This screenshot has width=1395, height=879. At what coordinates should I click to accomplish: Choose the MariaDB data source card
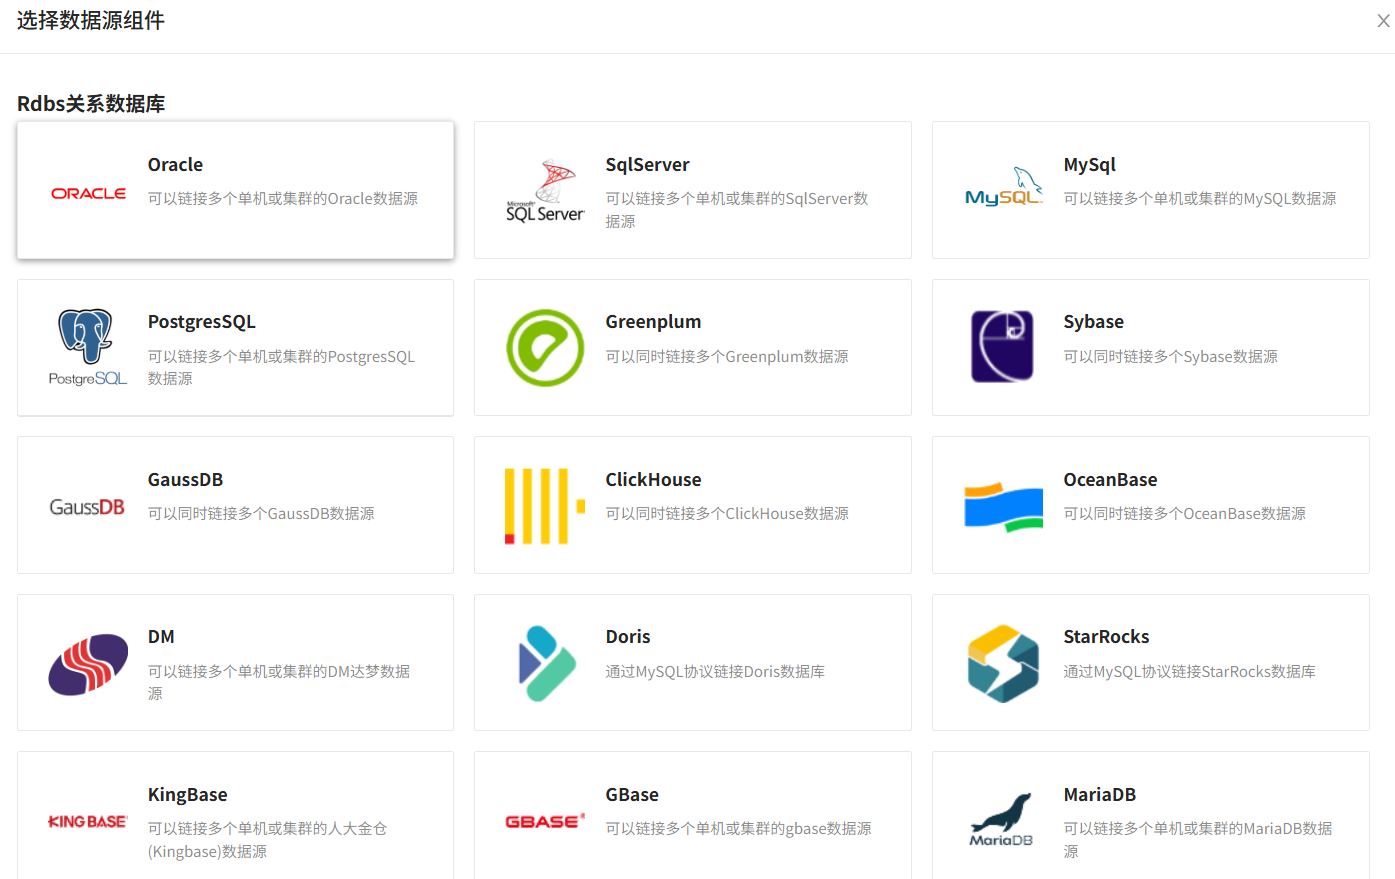point(1150,820)
